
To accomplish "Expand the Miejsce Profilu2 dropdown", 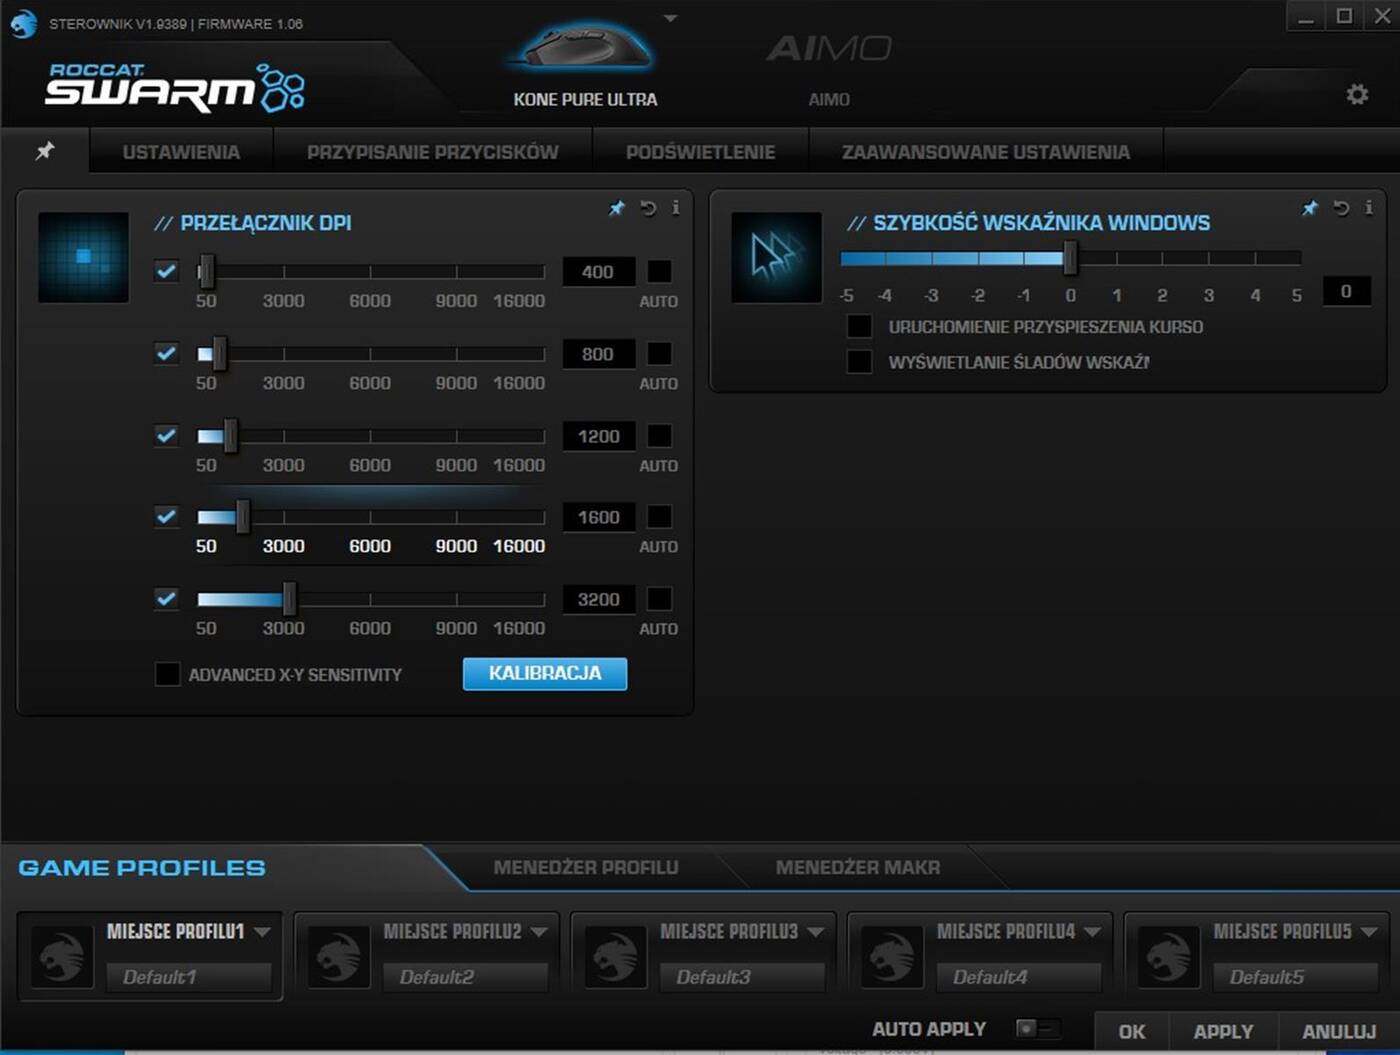I will pos(538,930).
